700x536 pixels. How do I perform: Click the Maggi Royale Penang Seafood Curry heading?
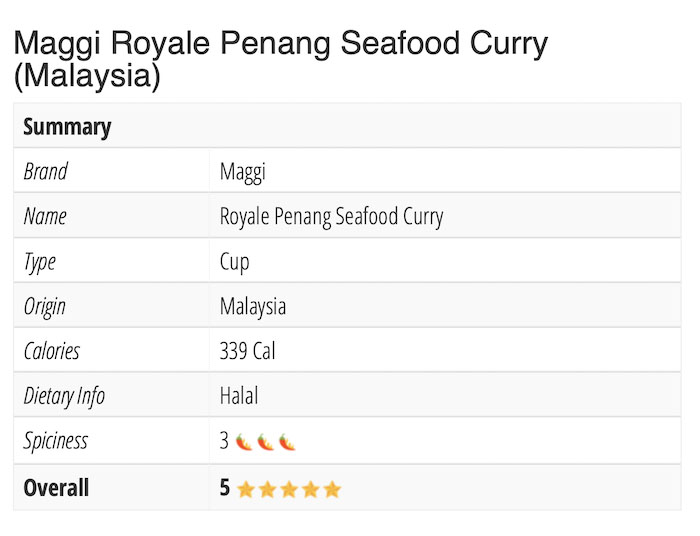281,60
